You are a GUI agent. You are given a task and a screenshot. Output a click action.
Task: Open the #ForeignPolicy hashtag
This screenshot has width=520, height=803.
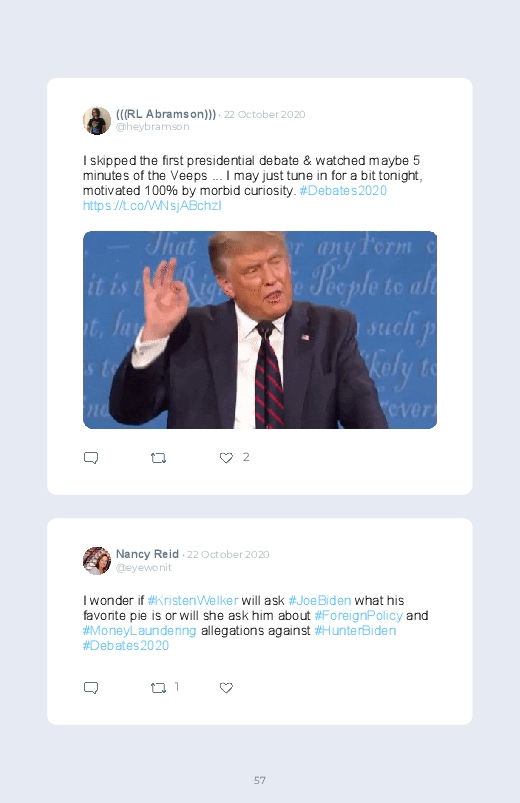point(359,615)
